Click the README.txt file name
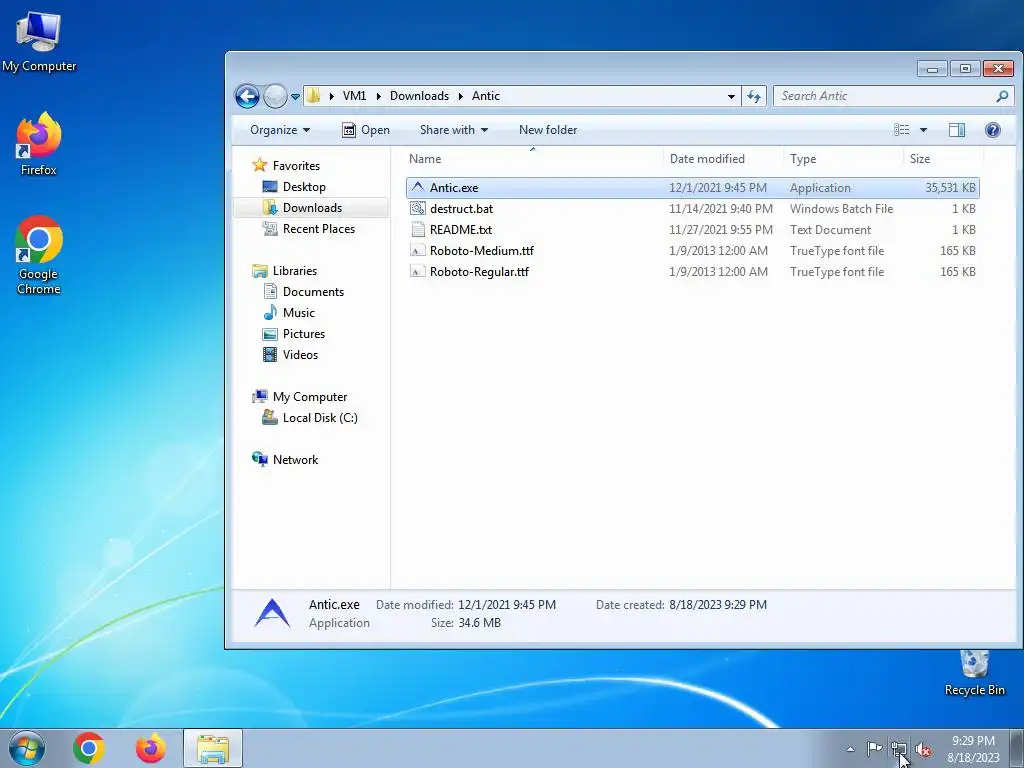Viewport: 1024px width, 768px height. pos(460,230)
